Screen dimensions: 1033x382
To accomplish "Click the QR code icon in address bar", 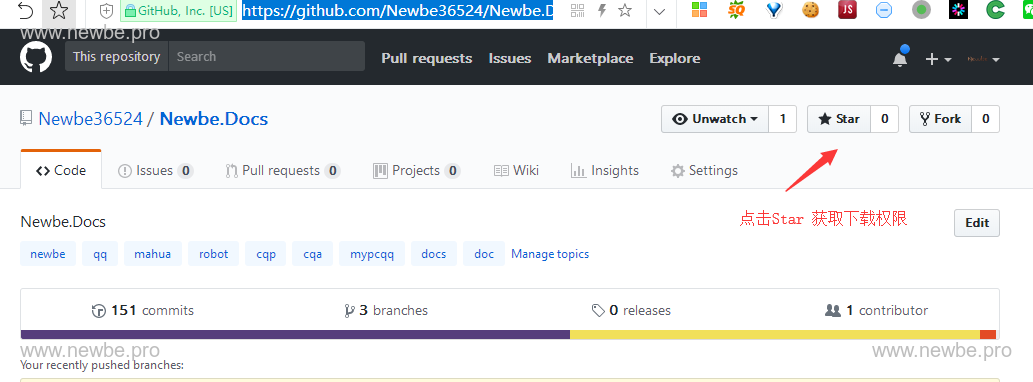I will 578,10.
